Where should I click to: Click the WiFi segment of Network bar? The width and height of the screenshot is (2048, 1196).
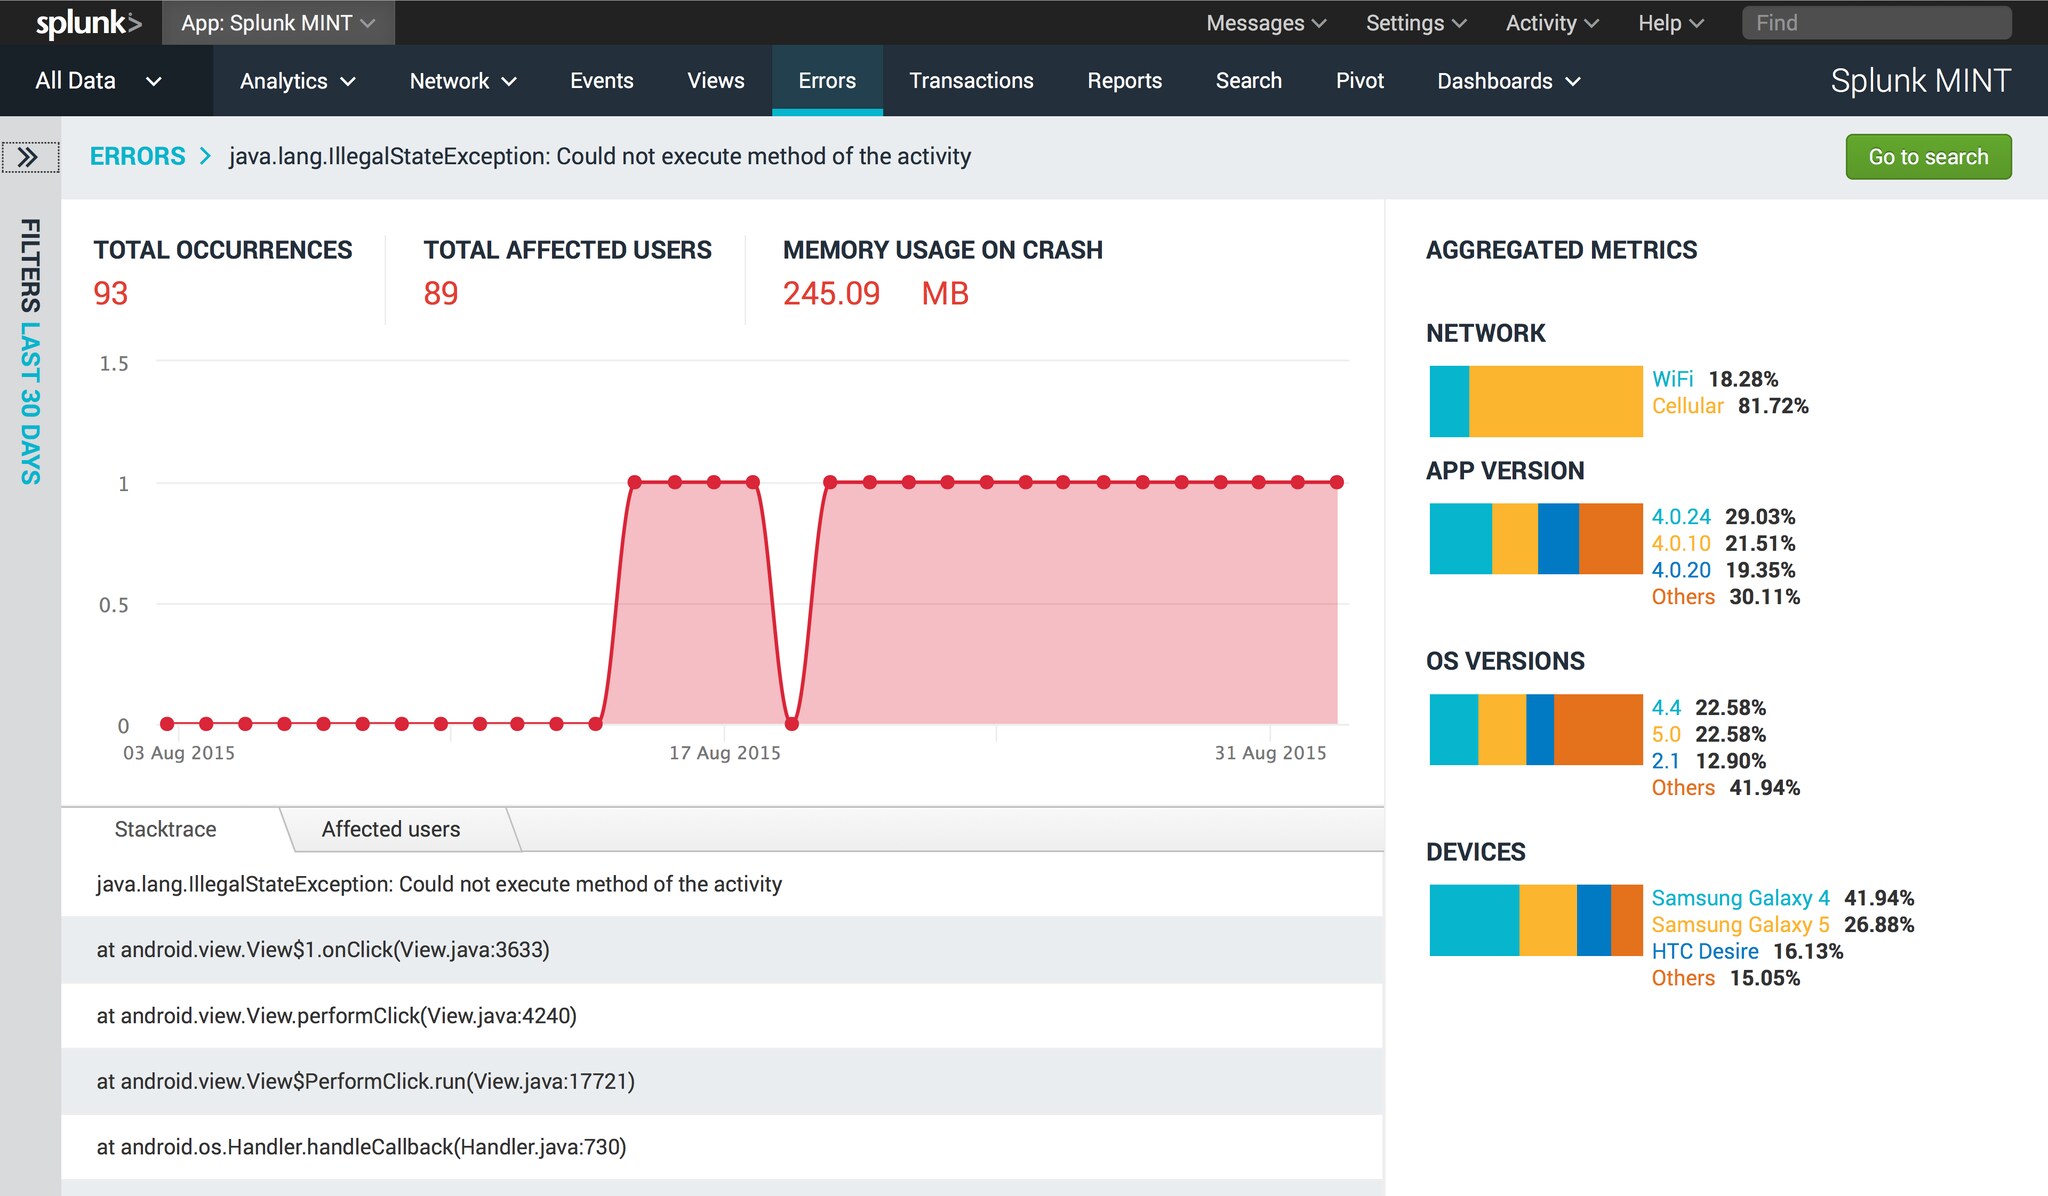[1449, 401]
